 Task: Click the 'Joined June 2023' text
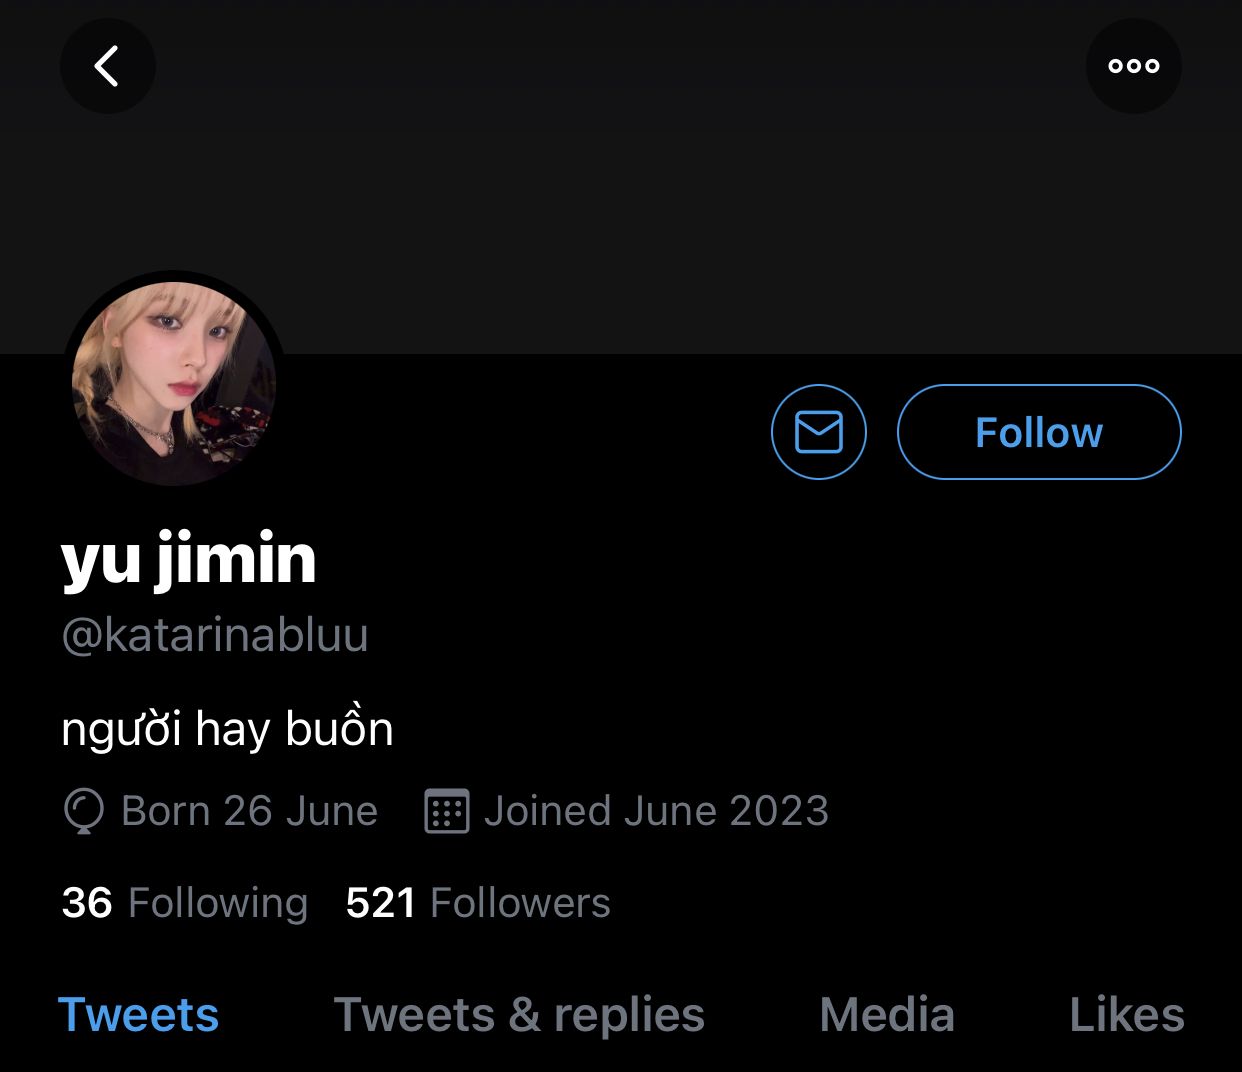coord(656,811)
